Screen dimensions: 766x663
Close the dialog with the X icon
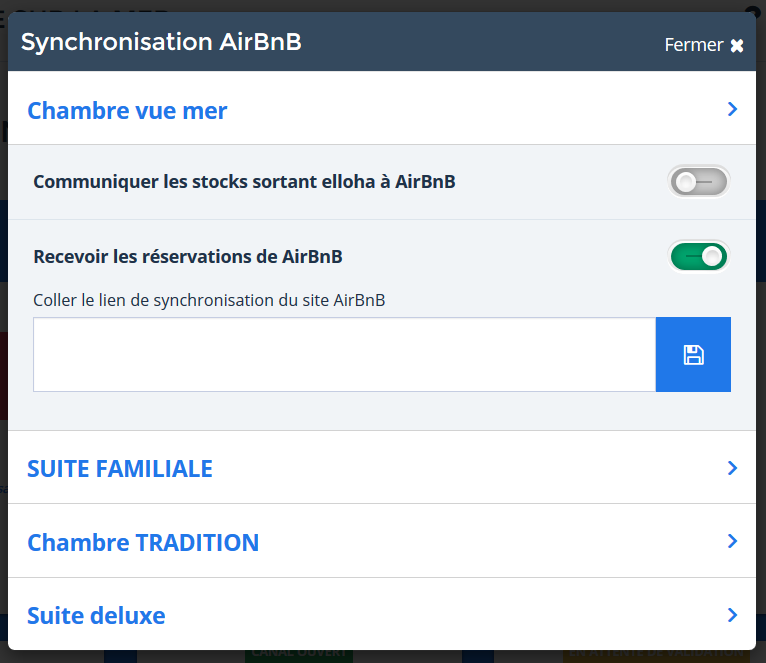click(737, 45)
